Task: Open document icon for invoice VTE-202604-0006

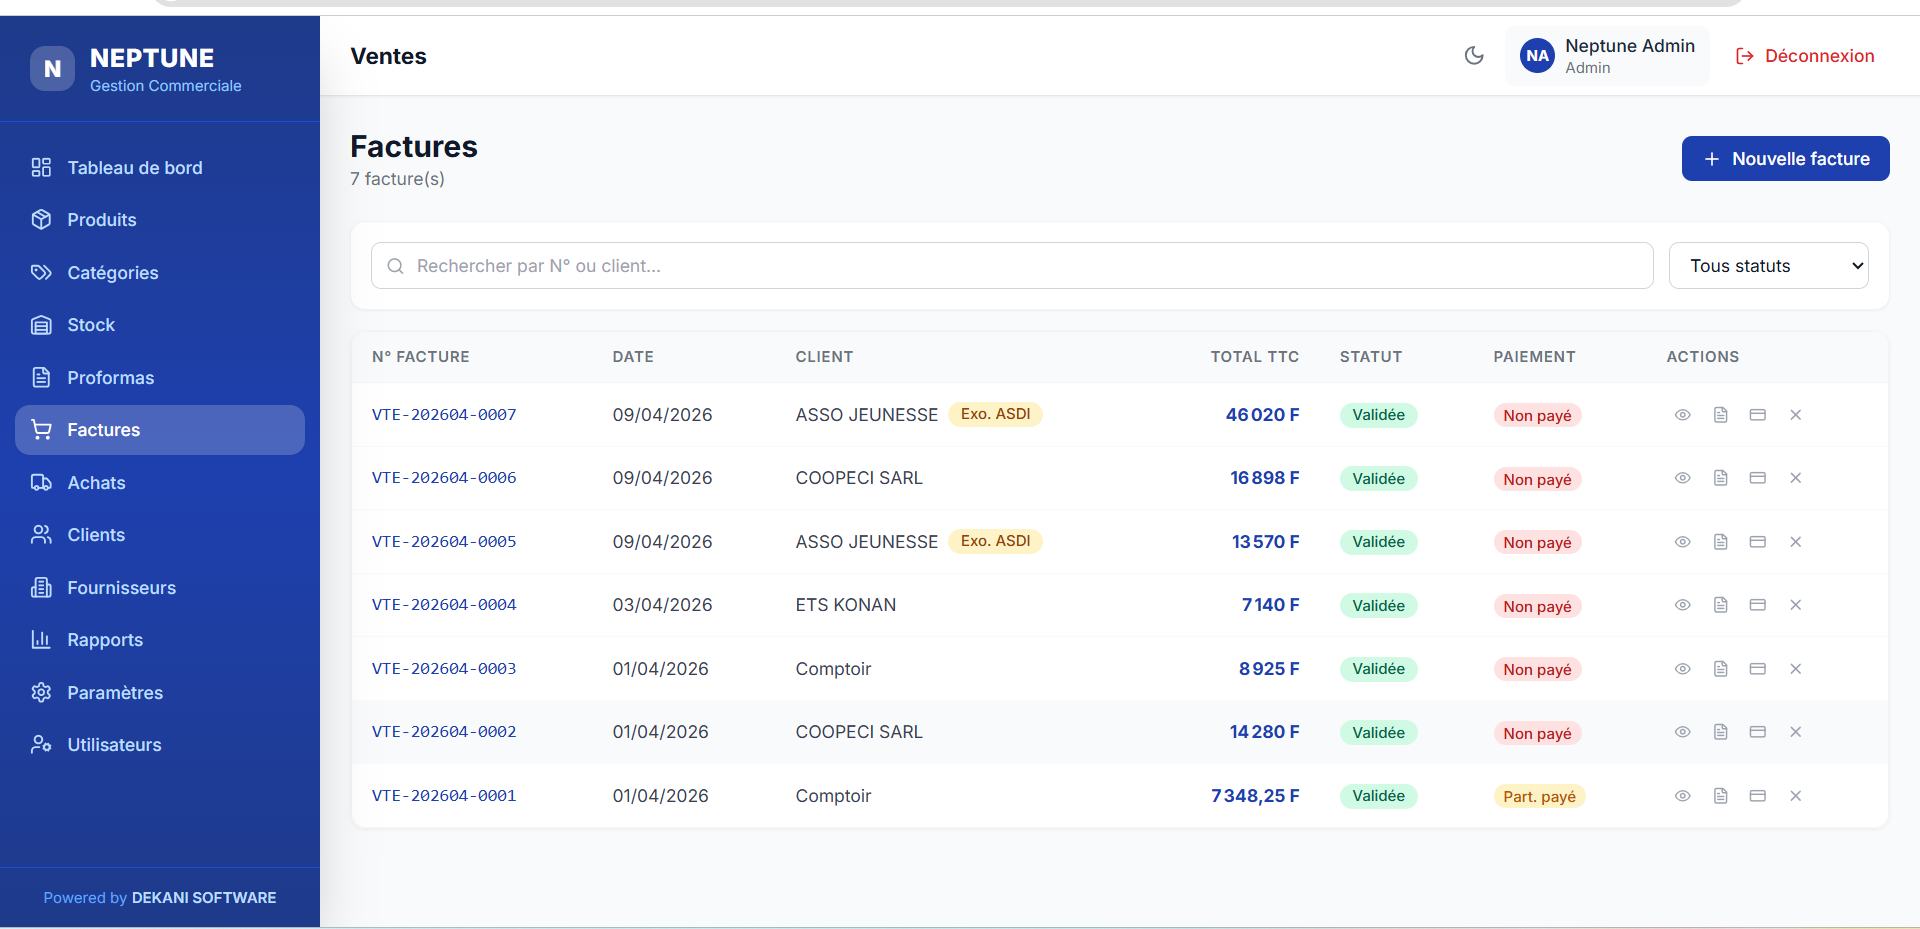Action: [1720, 478]
